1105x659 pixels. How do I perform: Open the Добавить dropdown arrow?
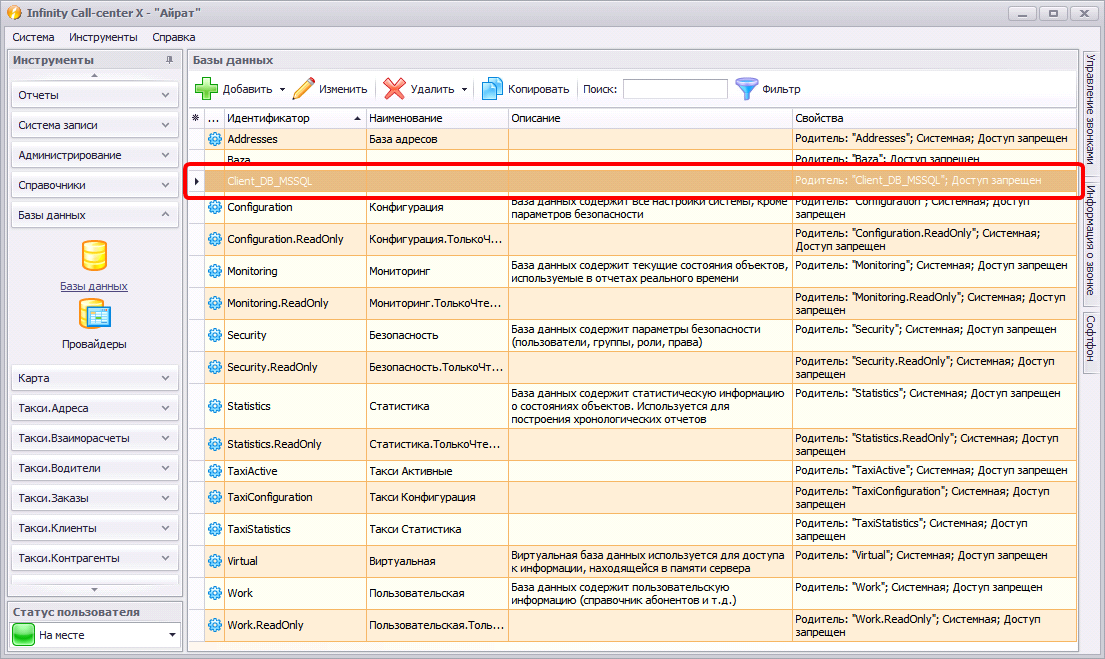(x=282, y=90)
